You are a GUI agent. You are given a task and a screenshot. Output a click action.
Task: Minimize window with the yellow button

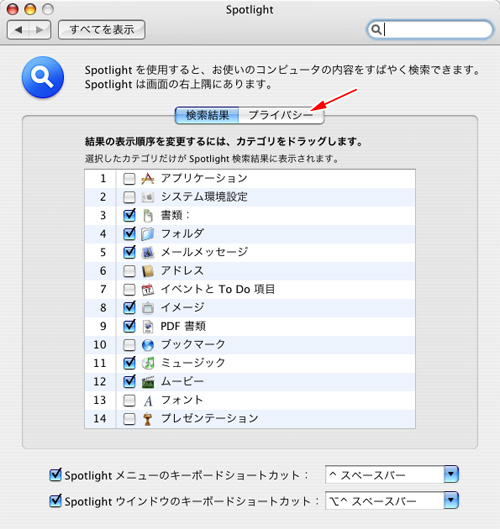point(30,9)
